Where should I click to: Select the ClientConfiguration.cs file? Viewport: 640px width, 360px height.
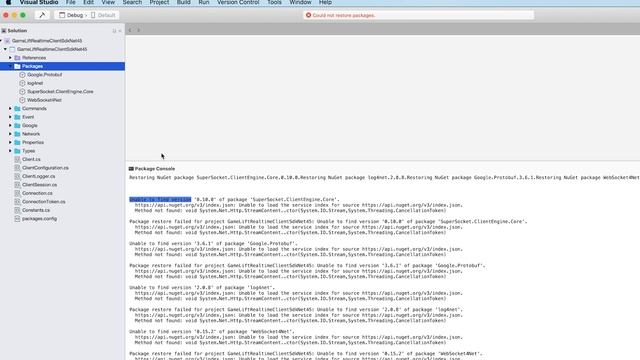(45, 168)
